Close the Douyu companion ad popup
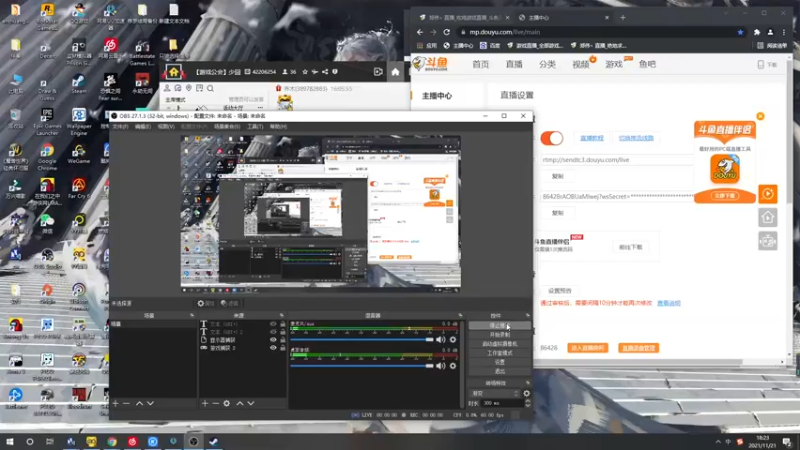800x450 pixels. point(760,116)
